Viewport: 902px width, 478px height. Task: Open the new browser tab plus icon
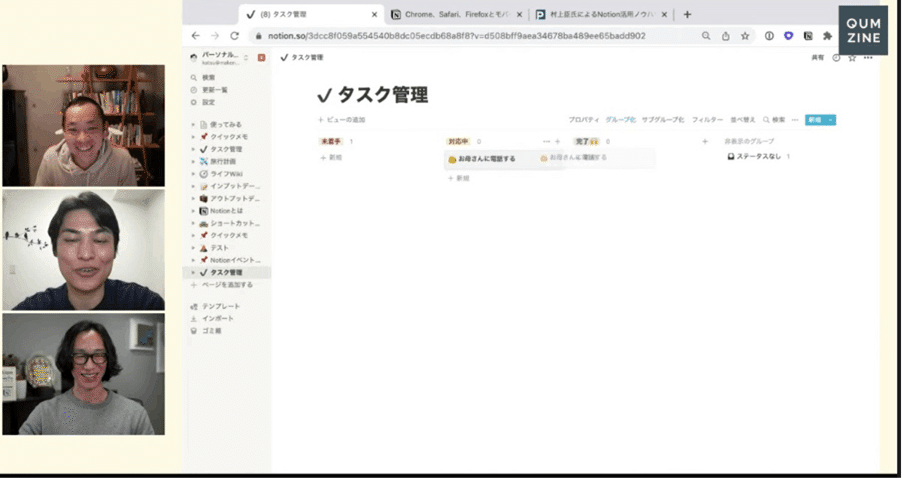(x=687, y=14)
